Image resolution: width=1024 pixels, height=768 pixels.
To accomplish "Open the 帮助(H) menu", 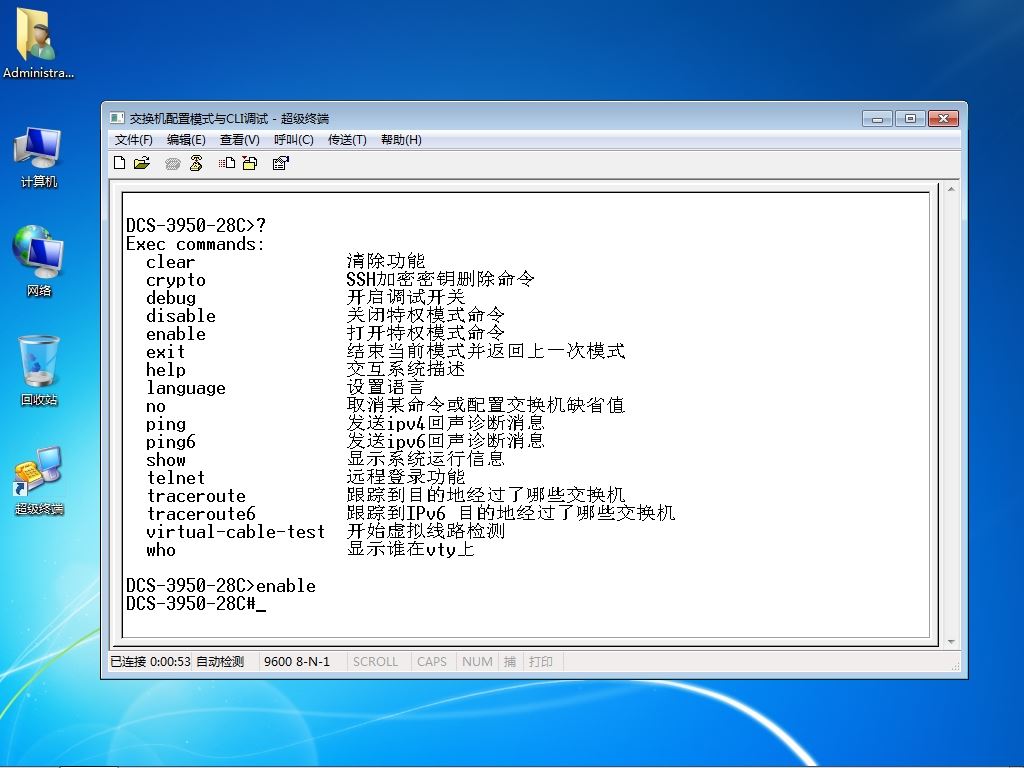I will tap(401, 140).
